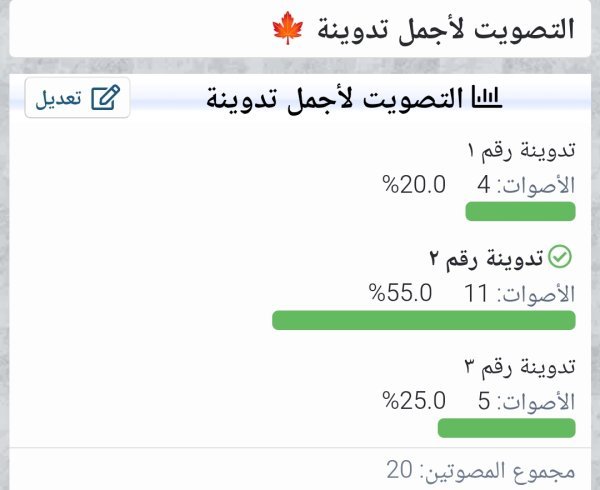The width and height of the screenshot is (600, 490).
Task: Click the 55.0% green result bar
Action: (x=423, y=320)
